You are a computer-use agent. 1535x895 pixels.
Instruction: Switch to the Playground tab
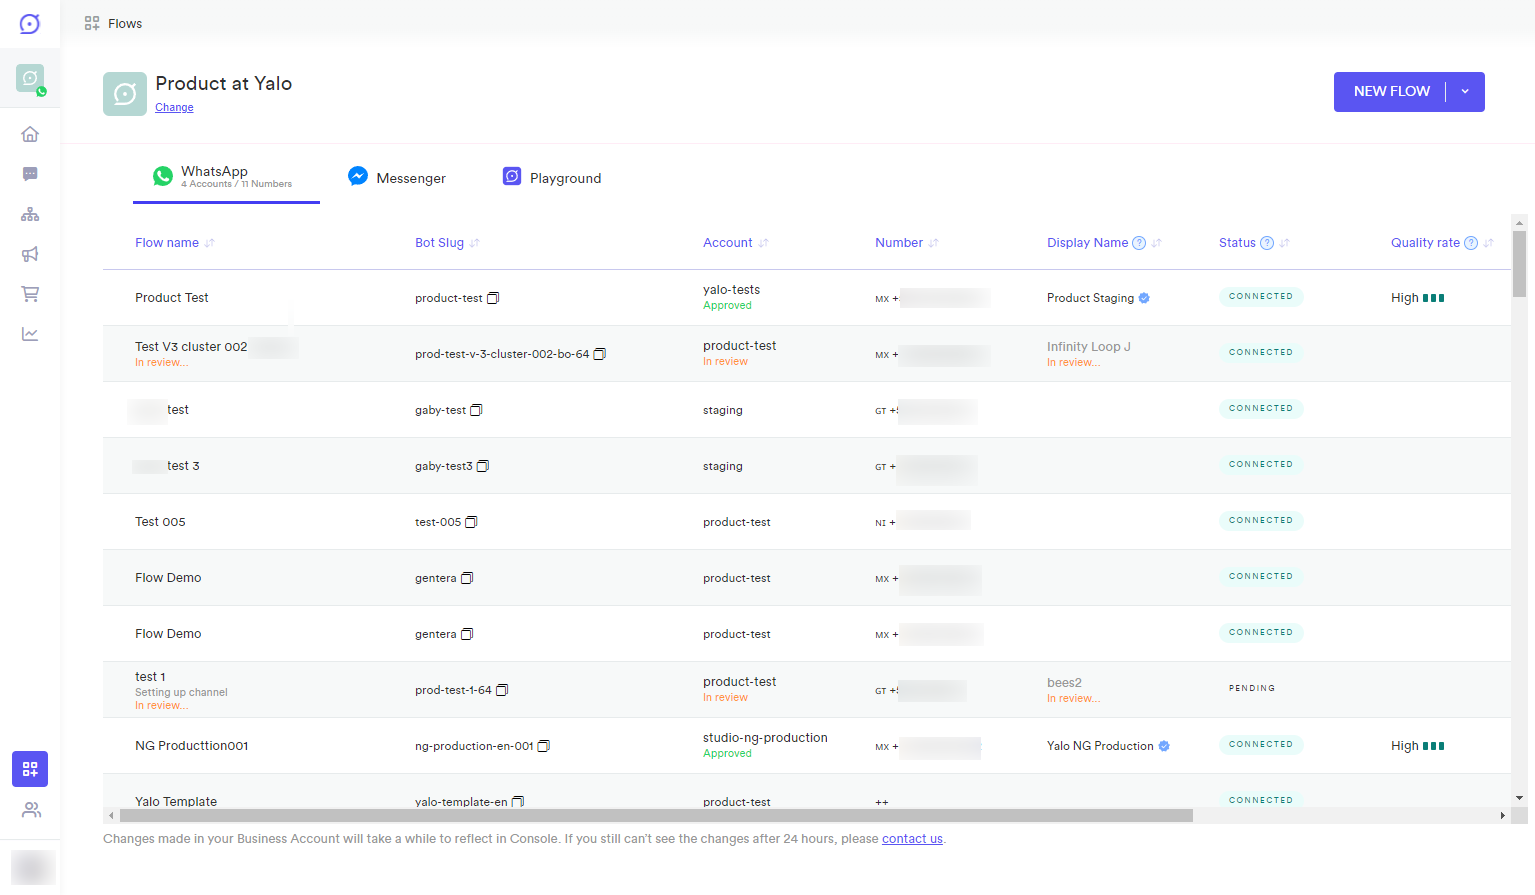tap(552, 178)
